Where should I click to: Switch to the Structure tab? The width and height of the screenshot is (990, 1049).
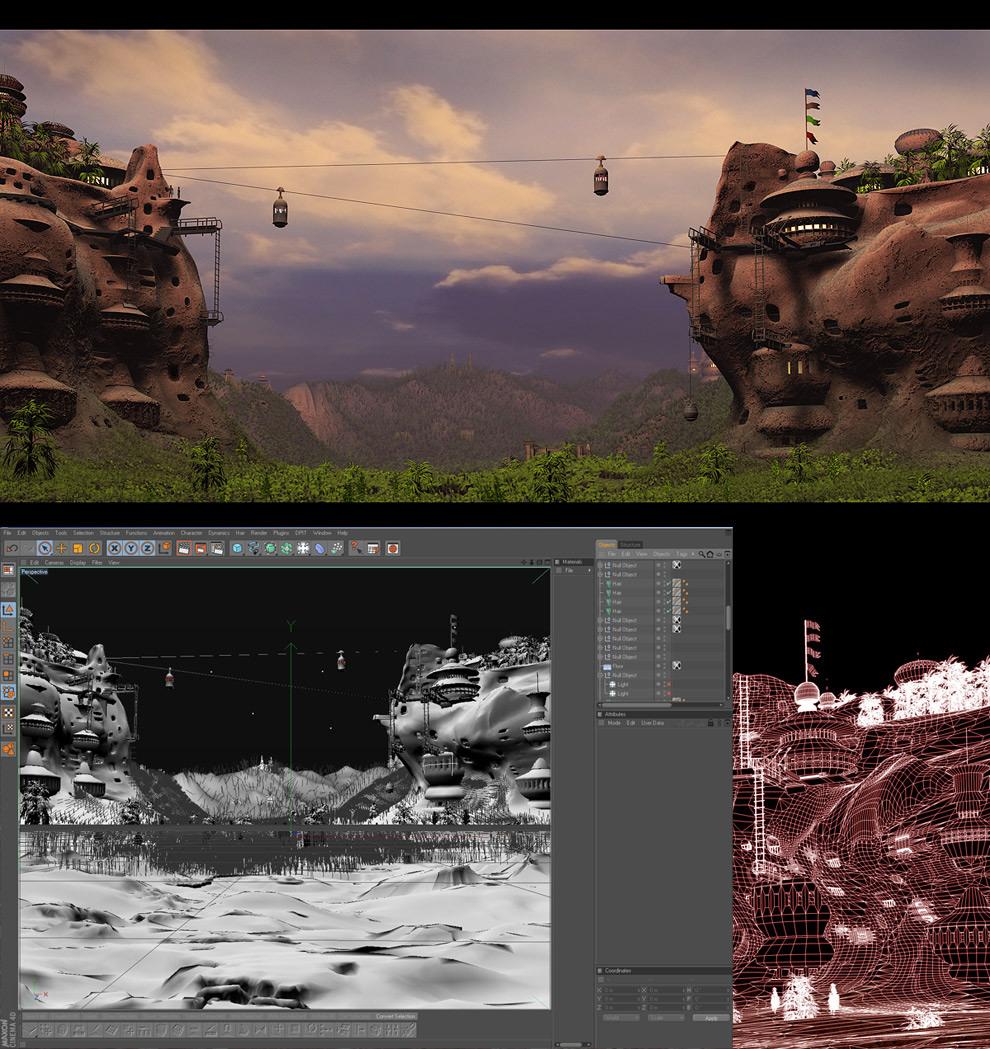[630, 545]
